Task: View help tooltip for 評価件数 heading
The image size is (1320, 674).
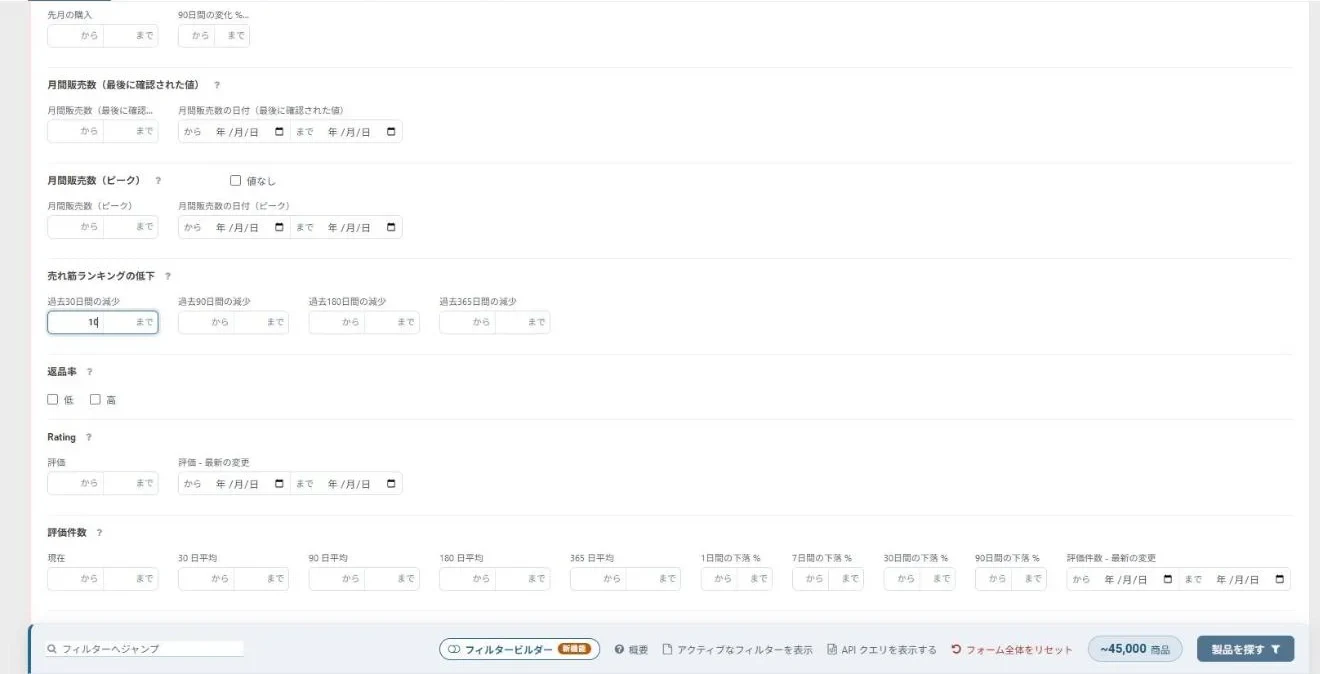Action: tap(99, 533)
